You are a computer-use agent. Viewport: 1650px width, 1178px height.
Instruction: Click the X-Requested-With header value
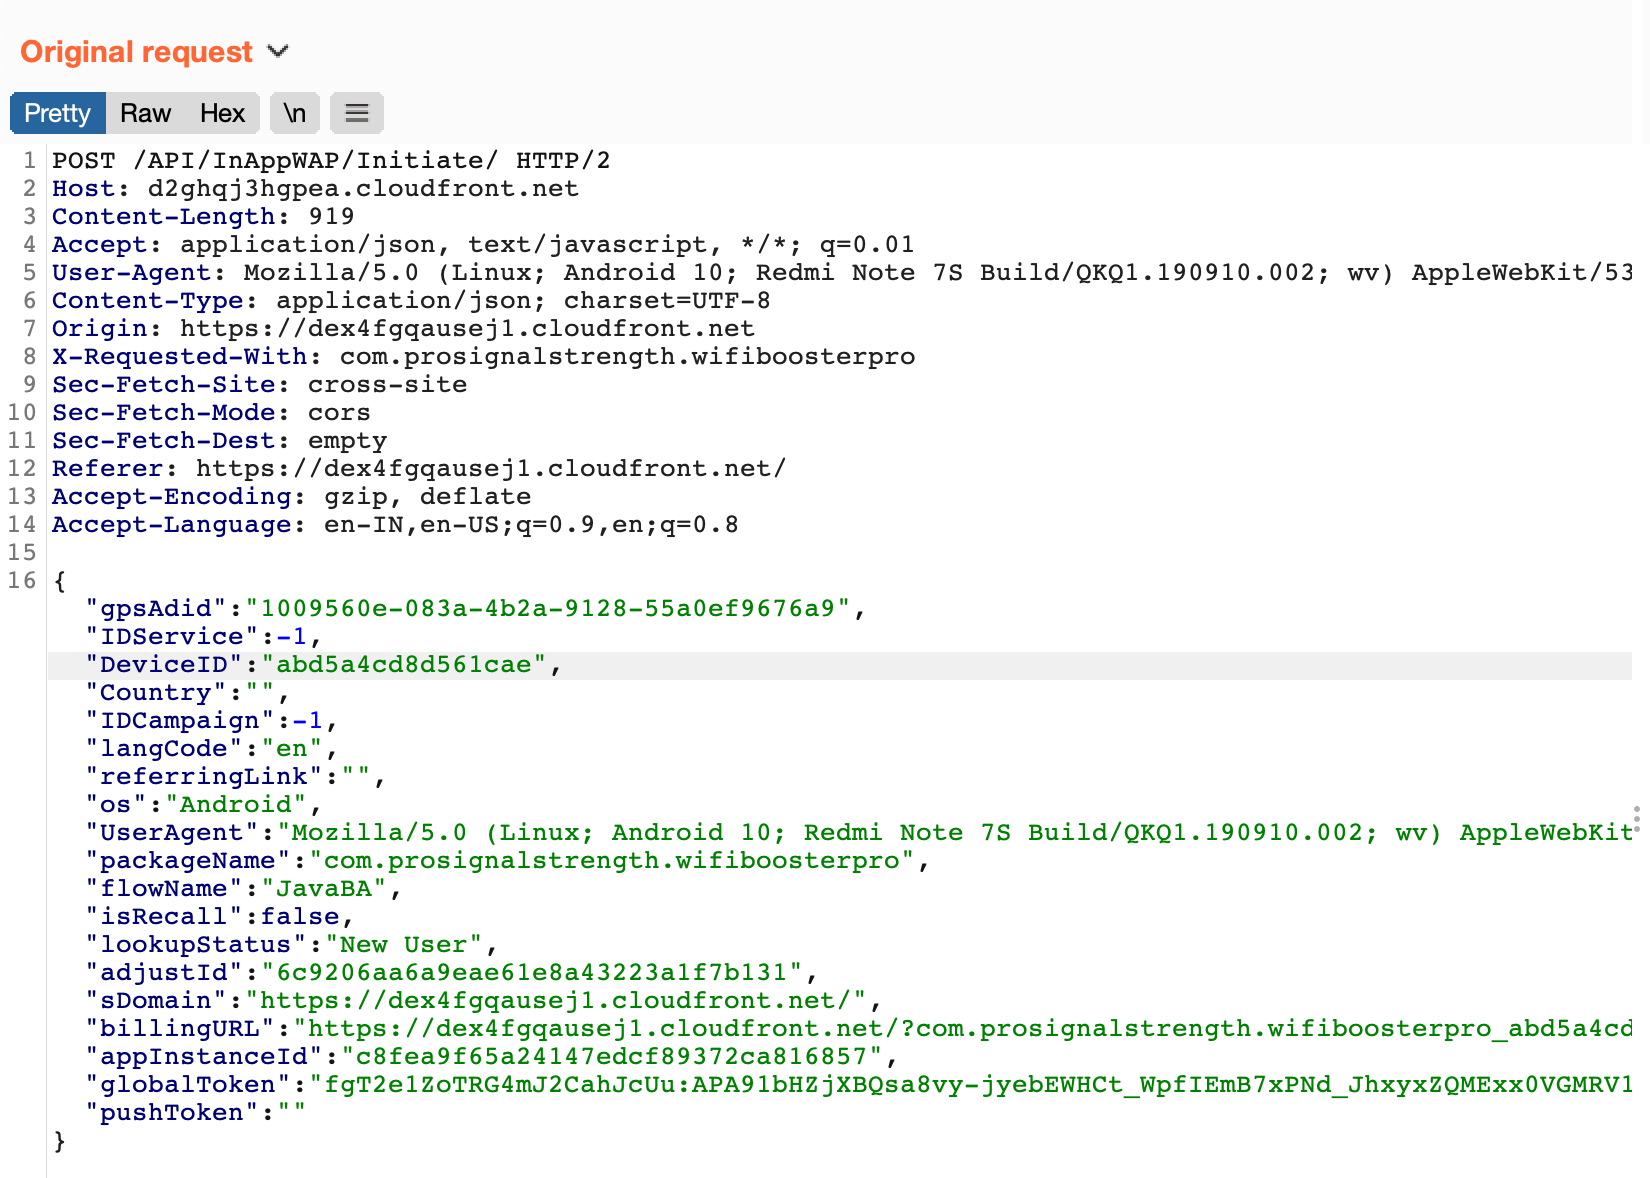[627, 357]
